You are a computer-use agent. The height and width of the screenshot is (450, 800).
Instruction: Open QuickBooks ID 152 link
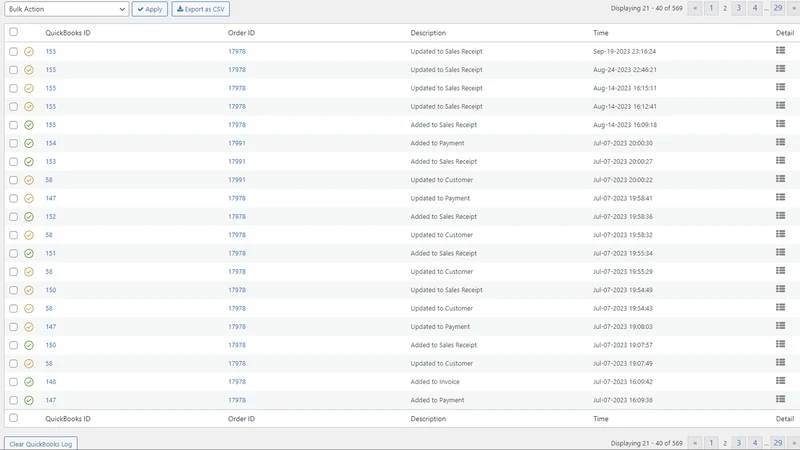51,217
